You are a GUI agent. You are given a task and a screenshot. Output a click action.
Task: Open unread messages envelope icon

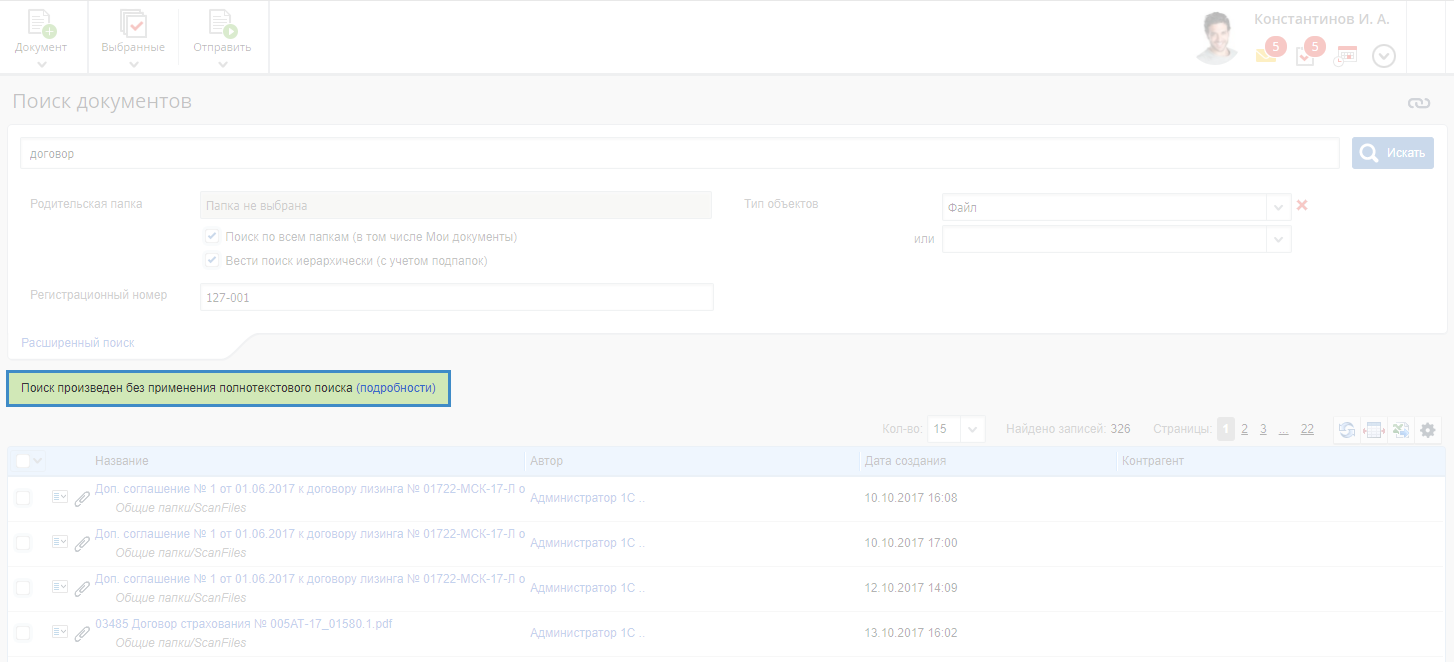click(x=1266, y=56)
